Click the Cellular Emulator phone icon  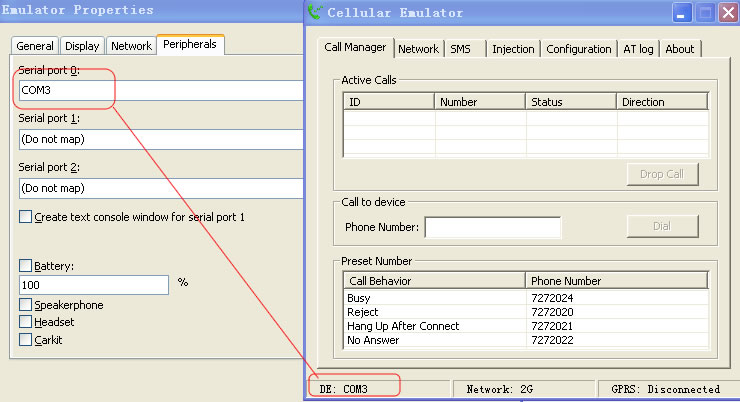pyautogui.click(x=316, y=13)
